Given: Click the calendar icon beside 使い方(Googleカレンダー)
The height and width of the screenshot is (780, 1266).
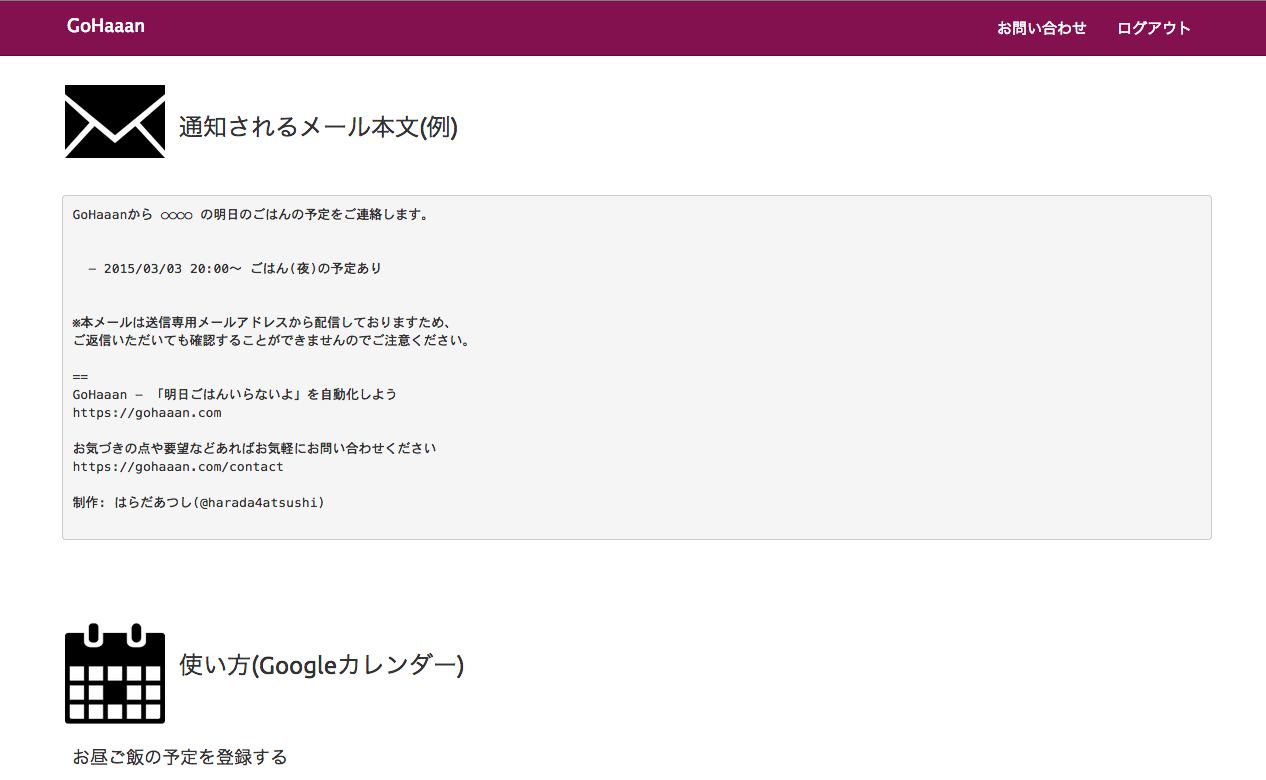Looking at the screenshot, I should click(x=114, y=674).
